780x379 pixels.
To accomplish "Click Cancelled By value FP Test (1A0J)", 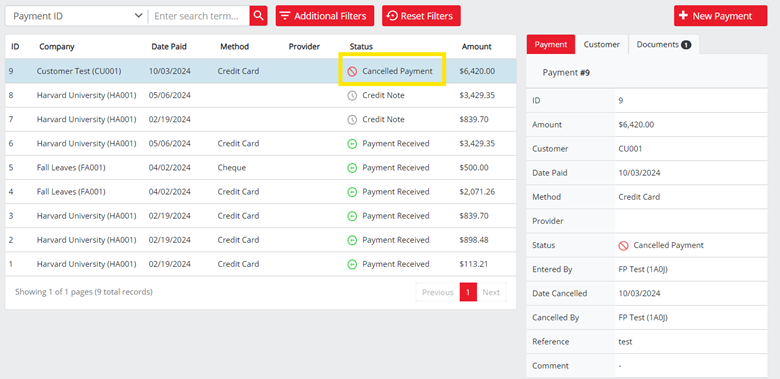I will click(643, 318).
